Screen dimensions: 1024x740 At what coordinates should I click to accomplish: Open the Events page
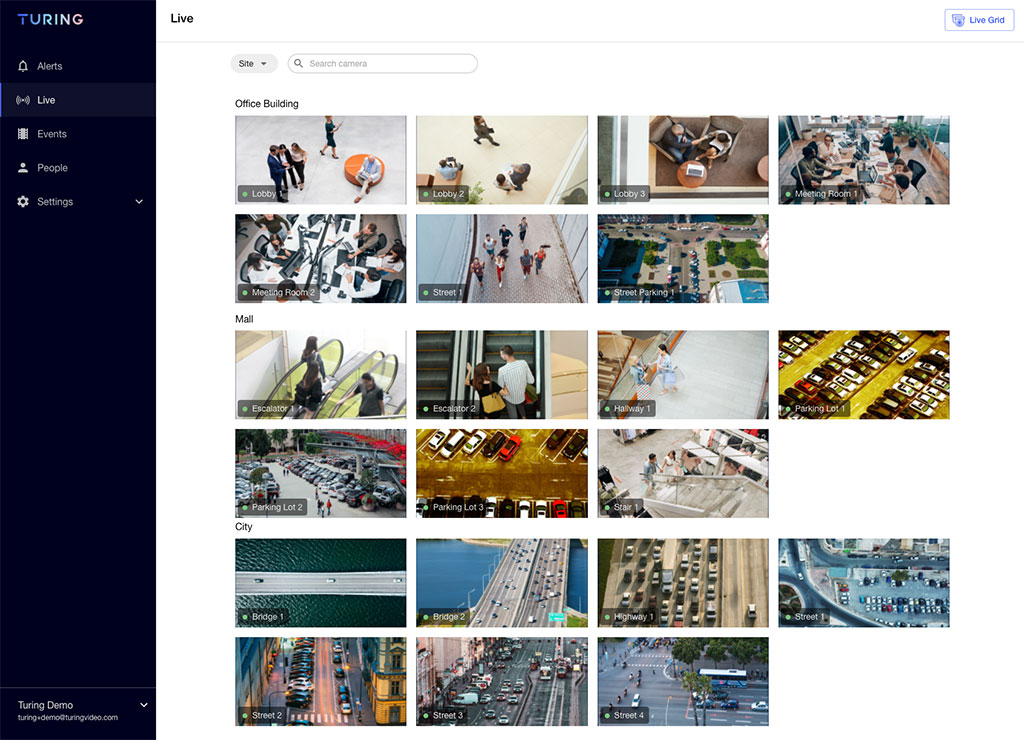pos(78,134)
